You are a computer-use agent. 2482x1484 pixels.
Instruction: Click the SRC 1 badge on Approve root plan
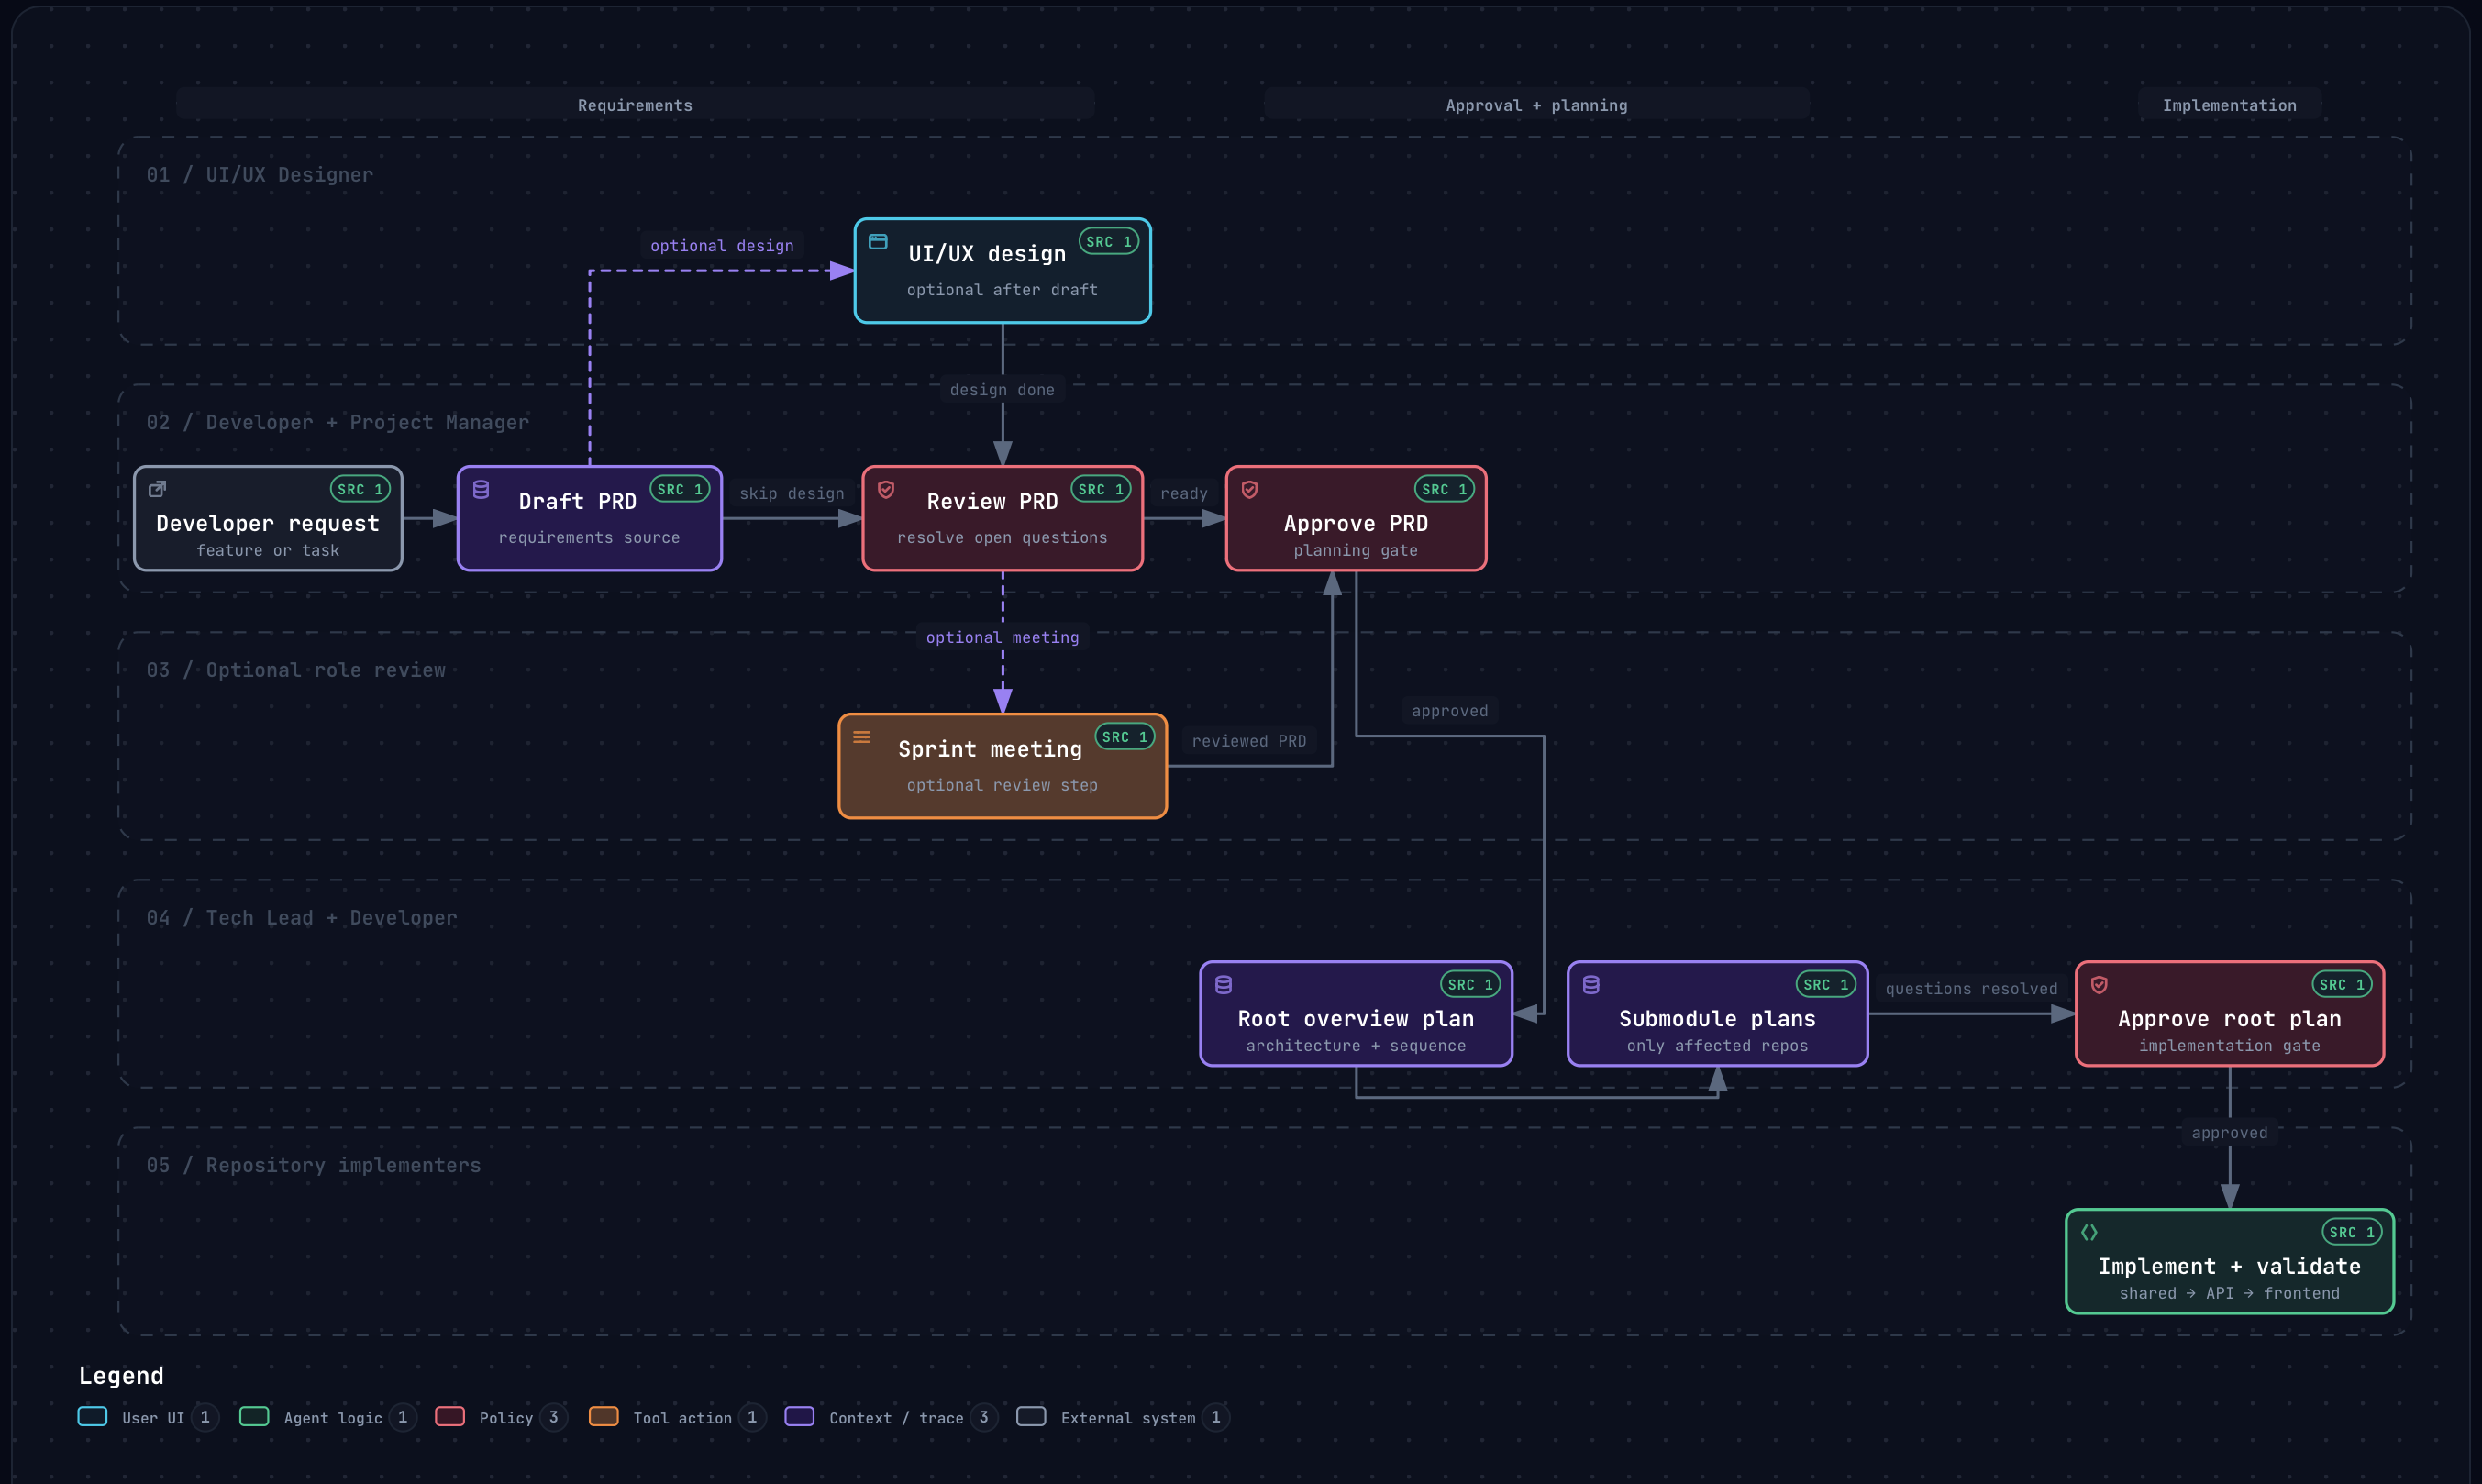(2342, 985)
